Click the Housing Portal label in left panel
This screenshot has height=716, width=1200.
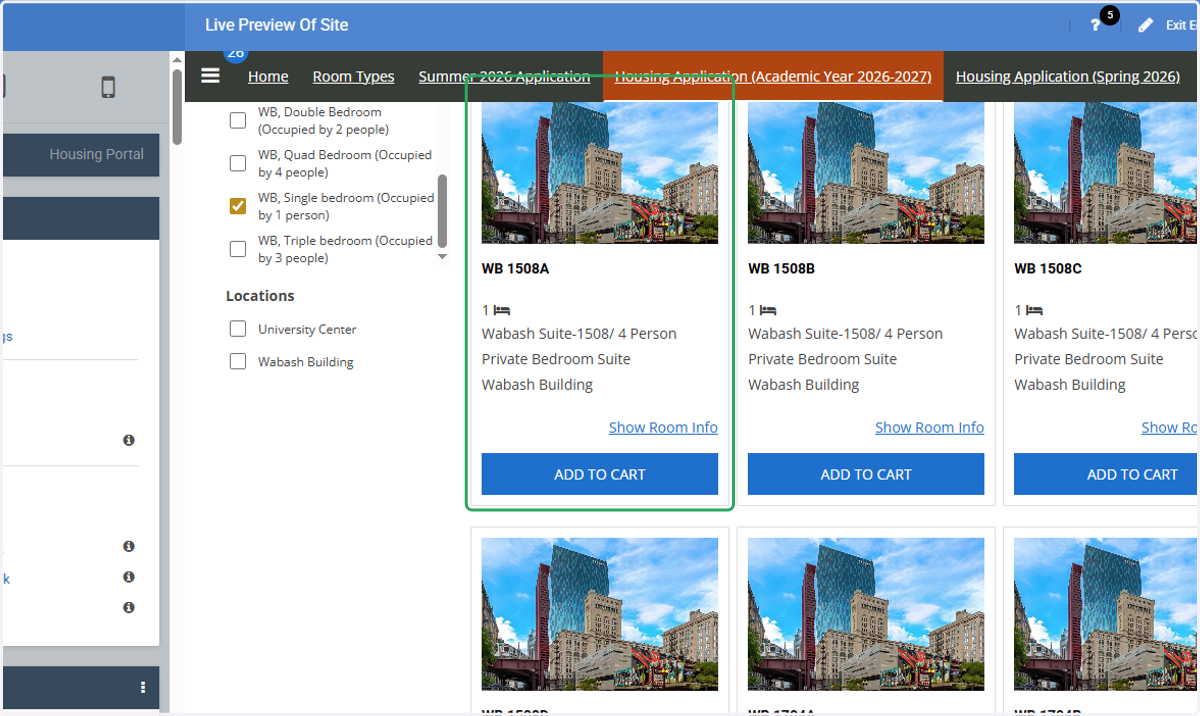pyautogui.click(x=97, y=154)
